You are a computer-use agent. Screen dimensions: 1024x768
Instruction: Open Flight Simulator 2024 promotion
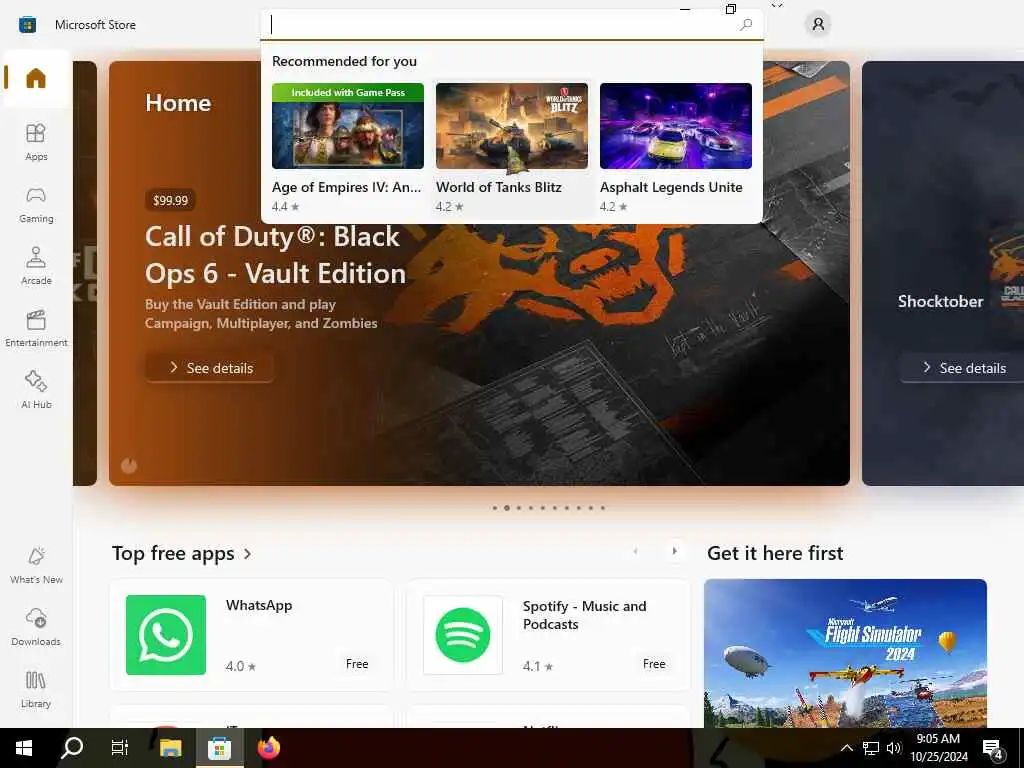click(845, 653)
